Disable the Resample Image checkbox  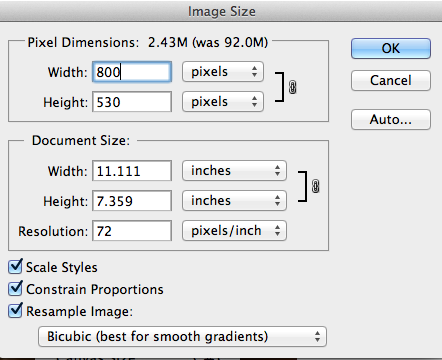(x=15, y=310)
